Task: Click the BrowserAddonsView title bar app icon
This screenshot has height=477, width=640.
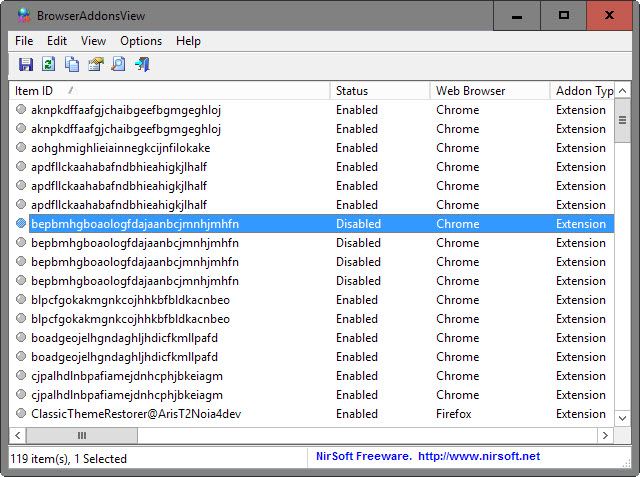Action: pyautogui.click(x=24, y=16)
